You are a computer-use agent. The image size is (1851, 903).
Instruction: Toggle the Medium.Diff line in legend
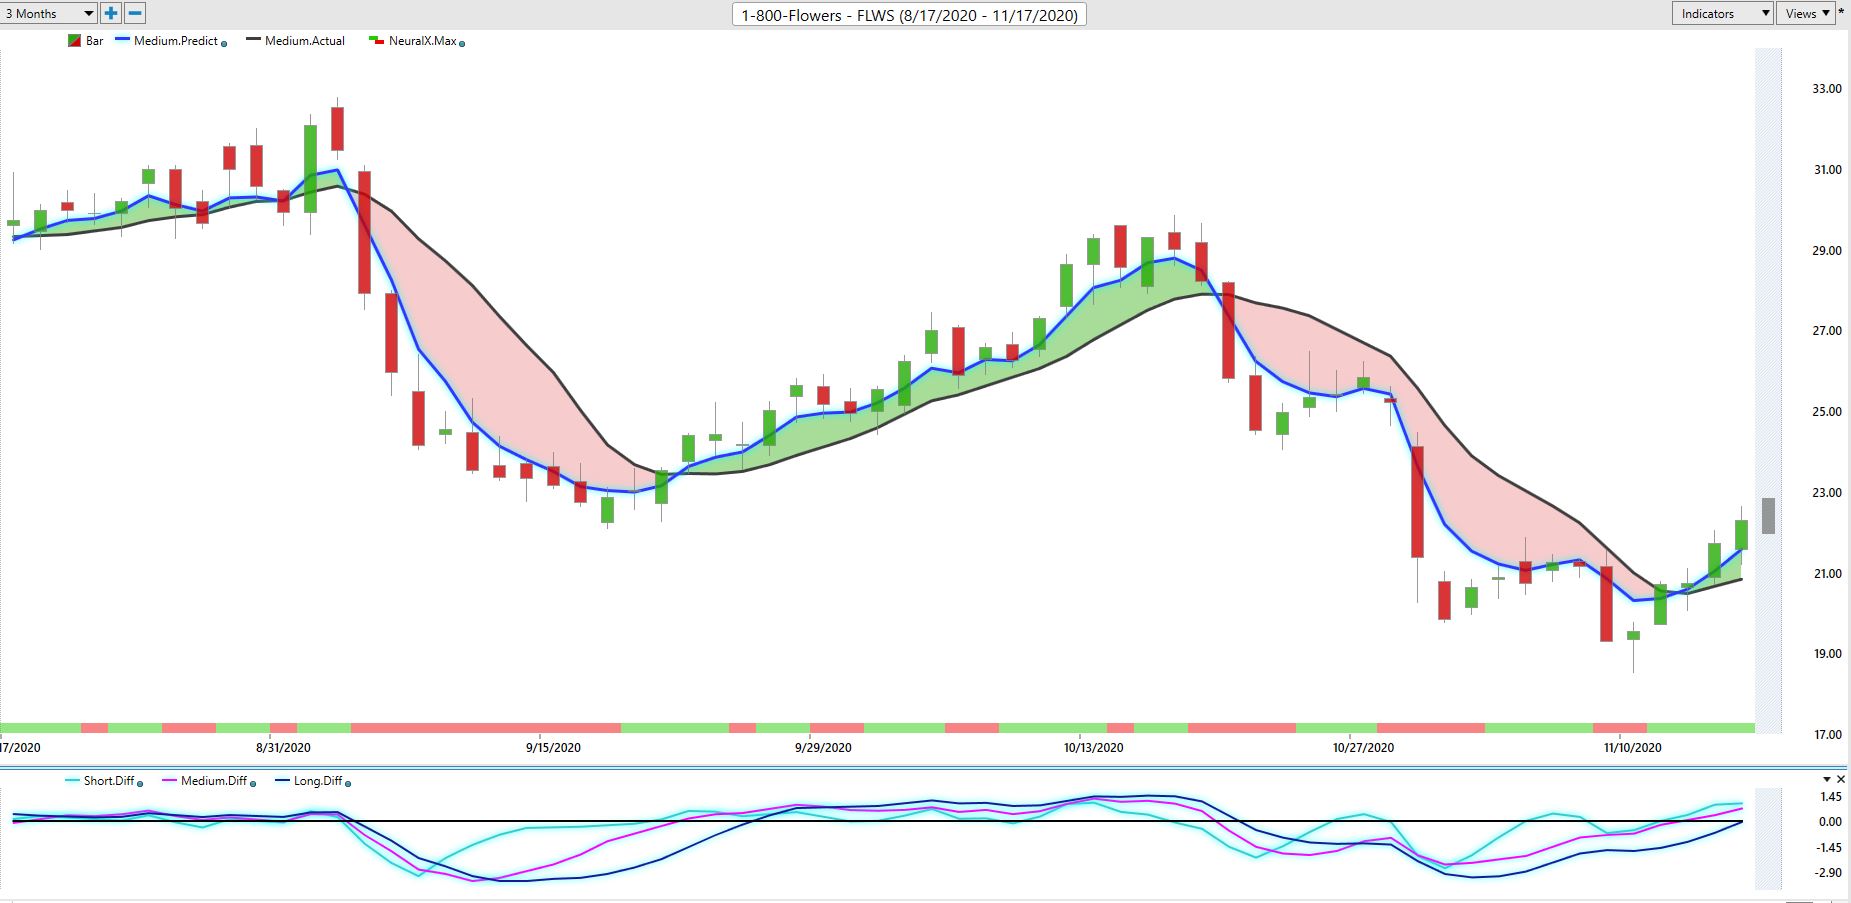pos(212,781)
